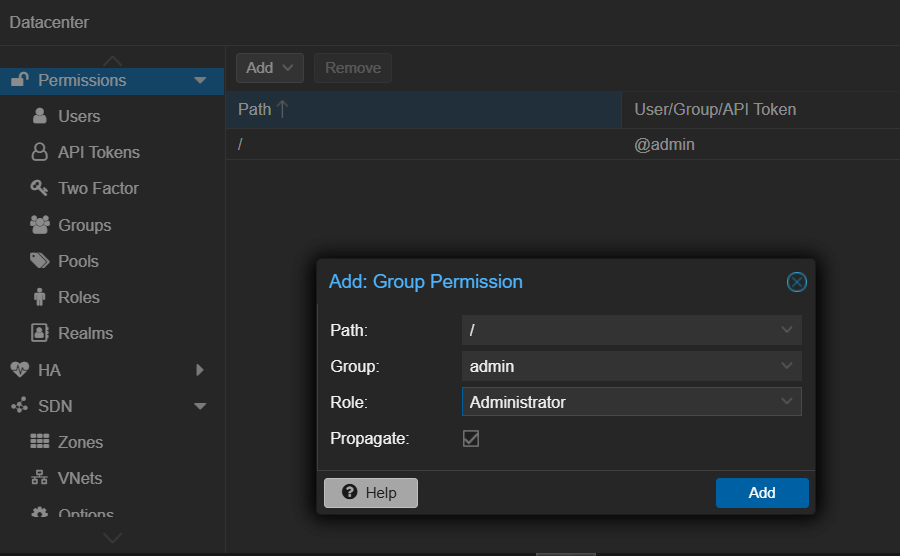This screenshot has height=556, width=900.
Task: Close the Add Group Permission dialog
Action: pos(796,282)
